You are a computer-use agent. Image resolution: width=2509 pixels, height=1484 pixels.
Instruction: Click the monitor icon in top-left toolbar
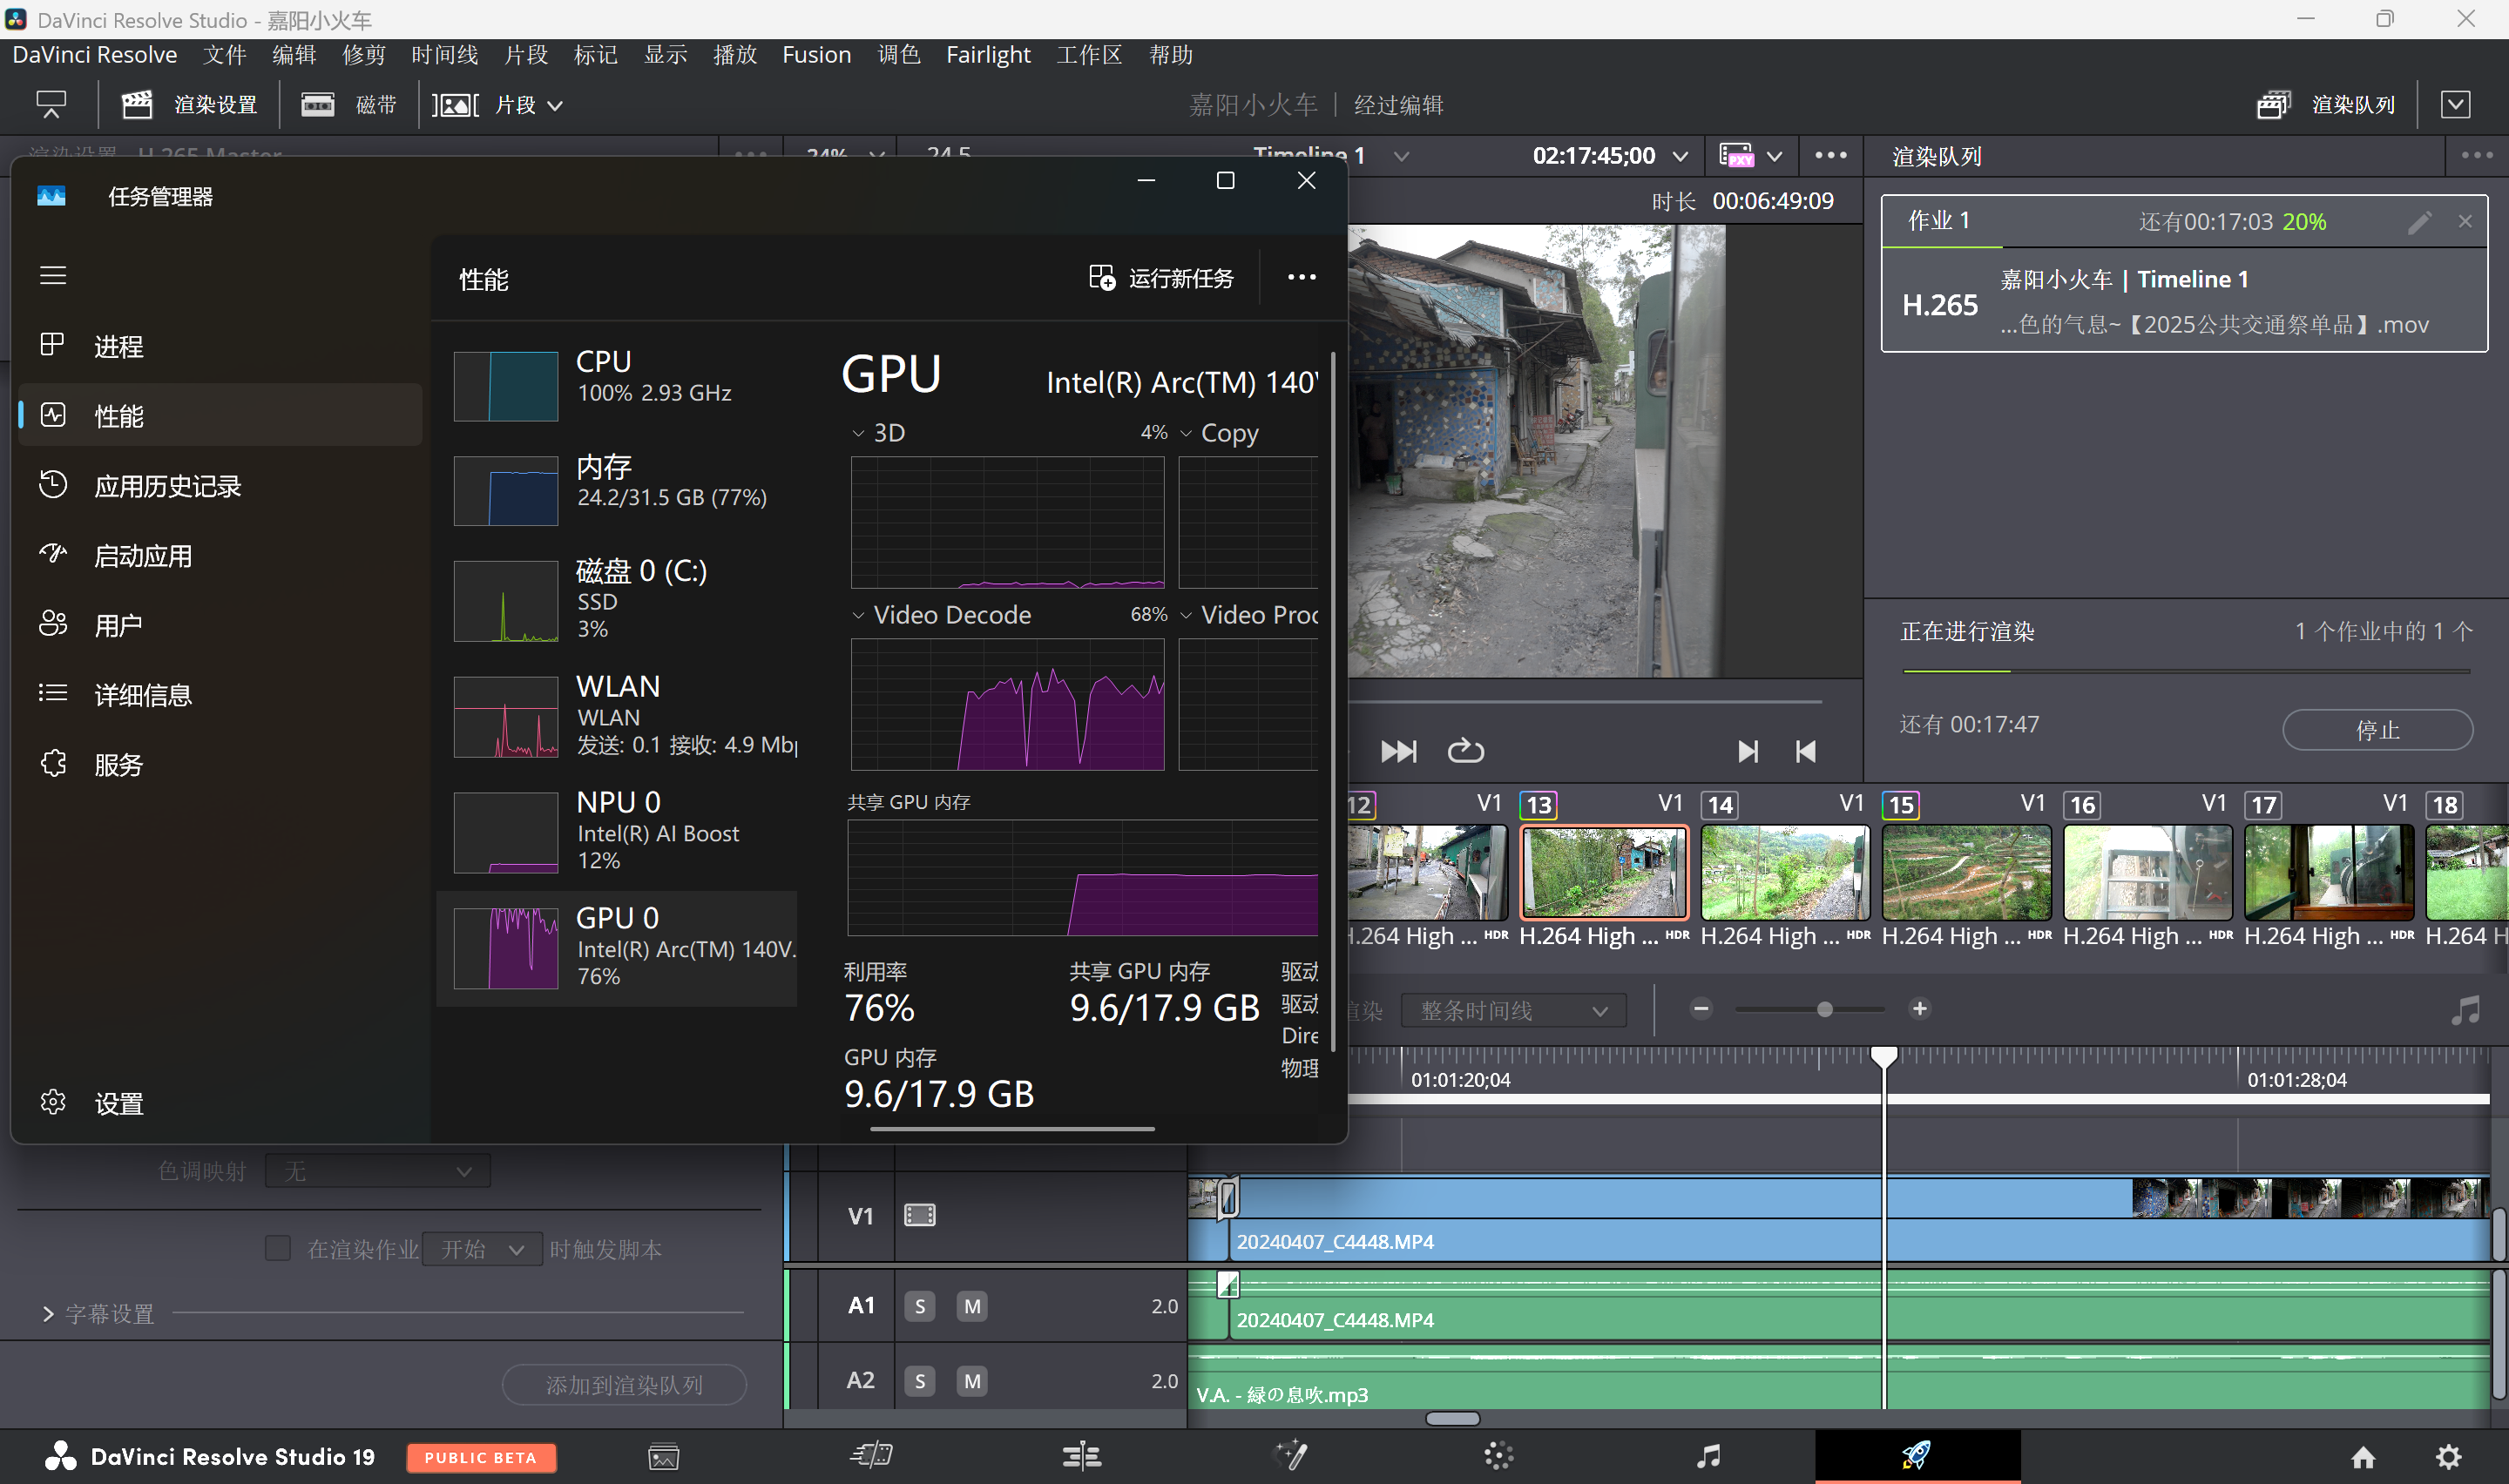click(x=50, y=105)
